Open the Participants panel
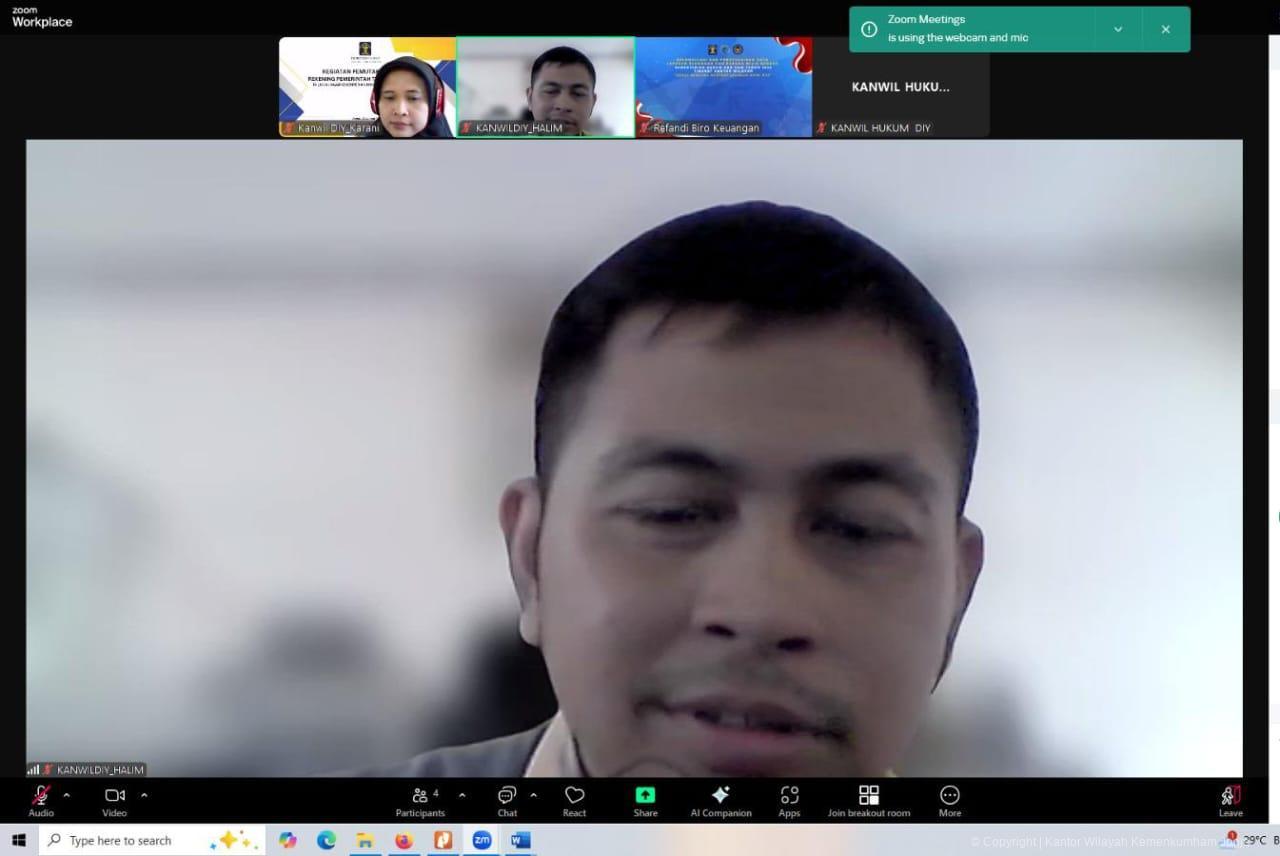Image resolution: width=1280 pixels, height=856 pixels. pyautogui.click(x=421, y=799)
